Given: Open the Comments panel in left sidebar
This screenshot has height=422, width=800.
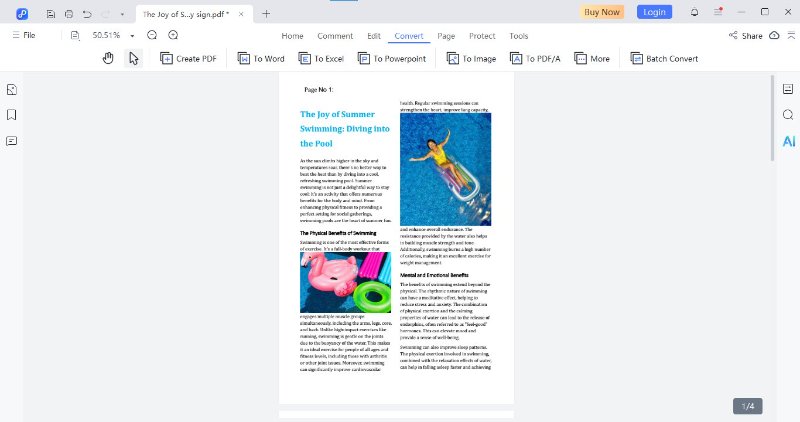Looking at the screenshot, I should 12,140.
